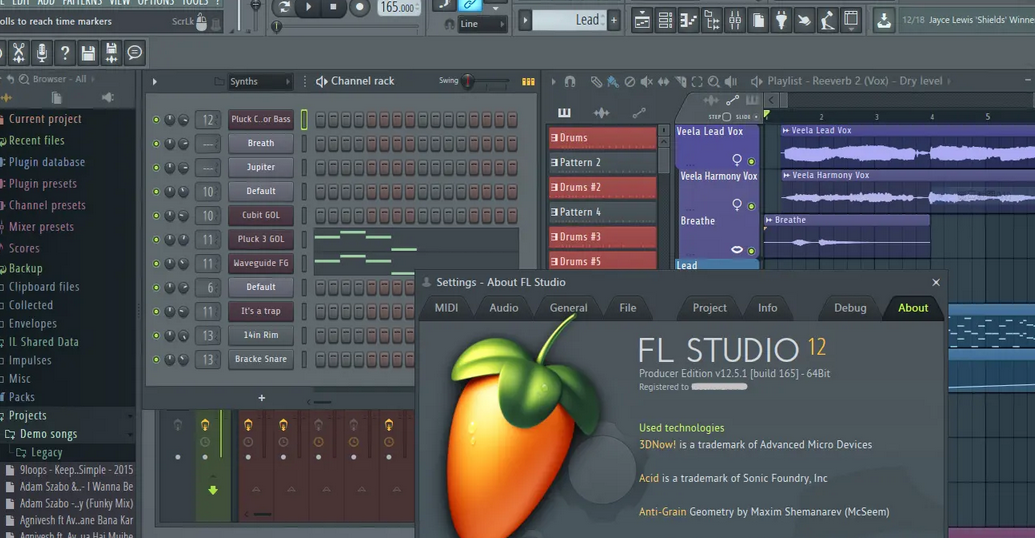Viewport: 1035px width, 538px height.
Task: Mute the Cubit GOL channel
Action: (x=156, y=215)
